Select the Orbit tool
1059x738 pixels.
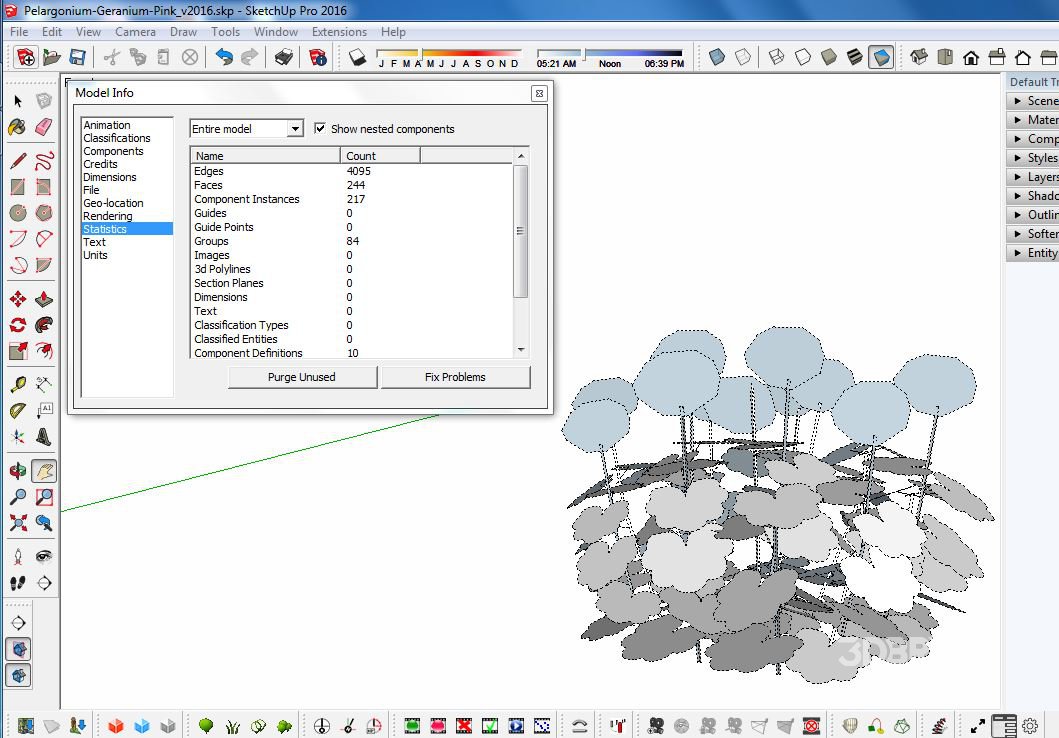(x=17, y=470)
